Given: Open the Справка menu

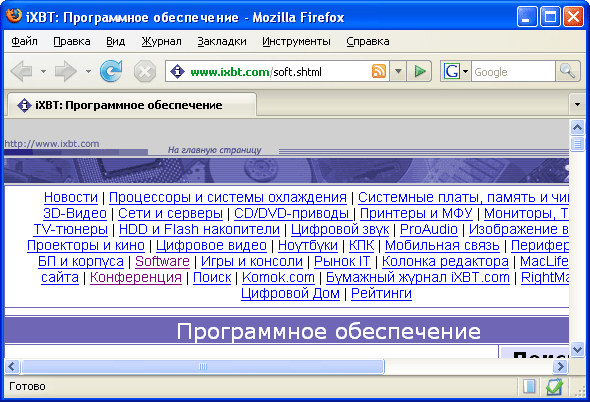Looking at the screenshot, I should 368,41.
